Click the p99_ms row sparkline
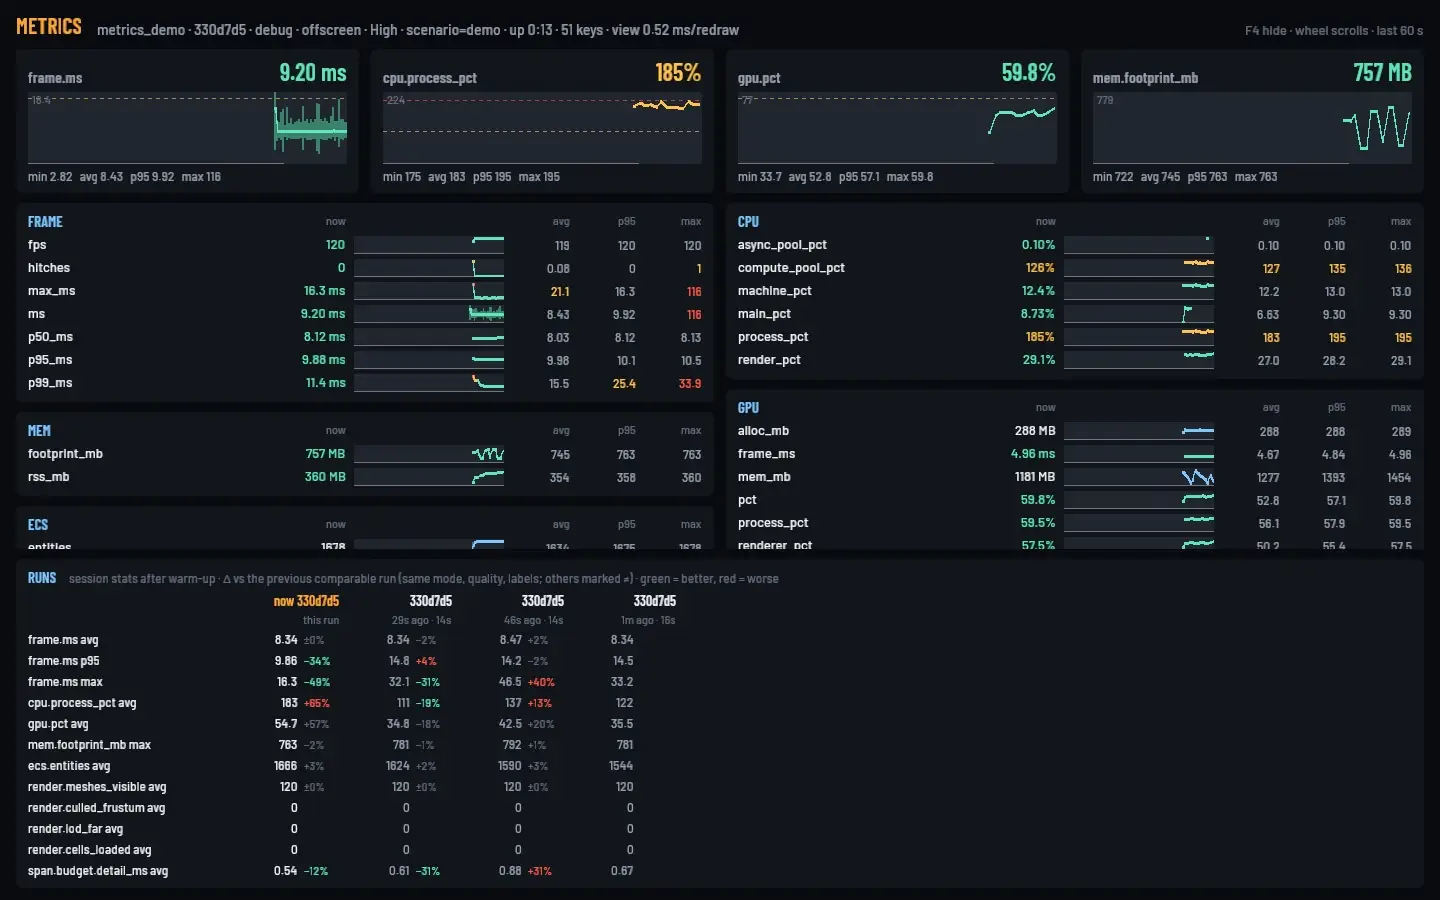Screen dimensions: 1440x900 [429, 383]
